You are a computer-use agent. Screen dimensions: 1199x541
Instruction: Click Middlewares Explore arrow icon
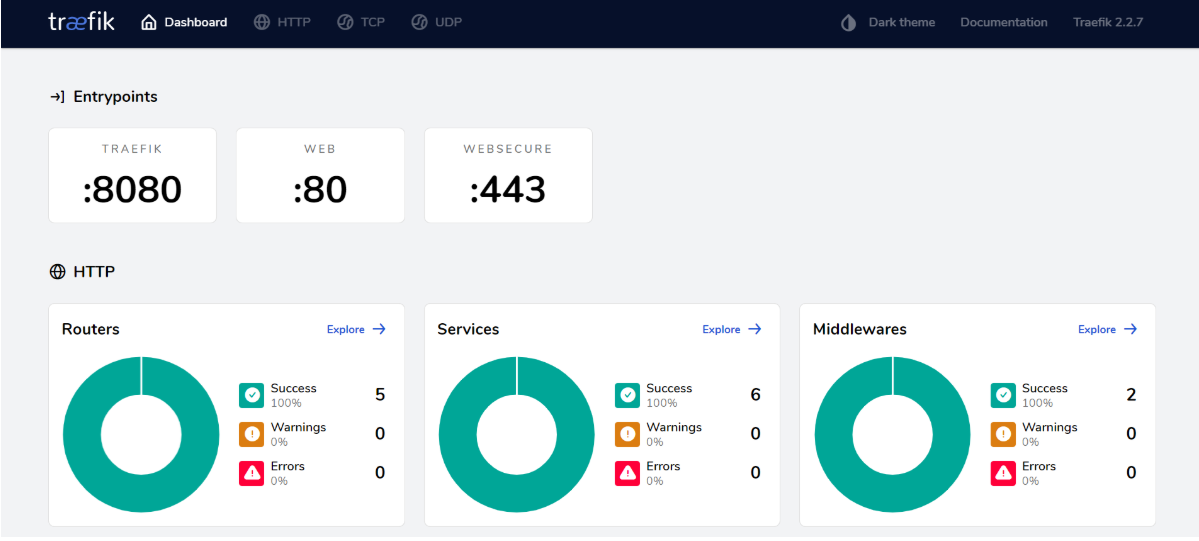pyautogui.click(x=1130, y=329)
